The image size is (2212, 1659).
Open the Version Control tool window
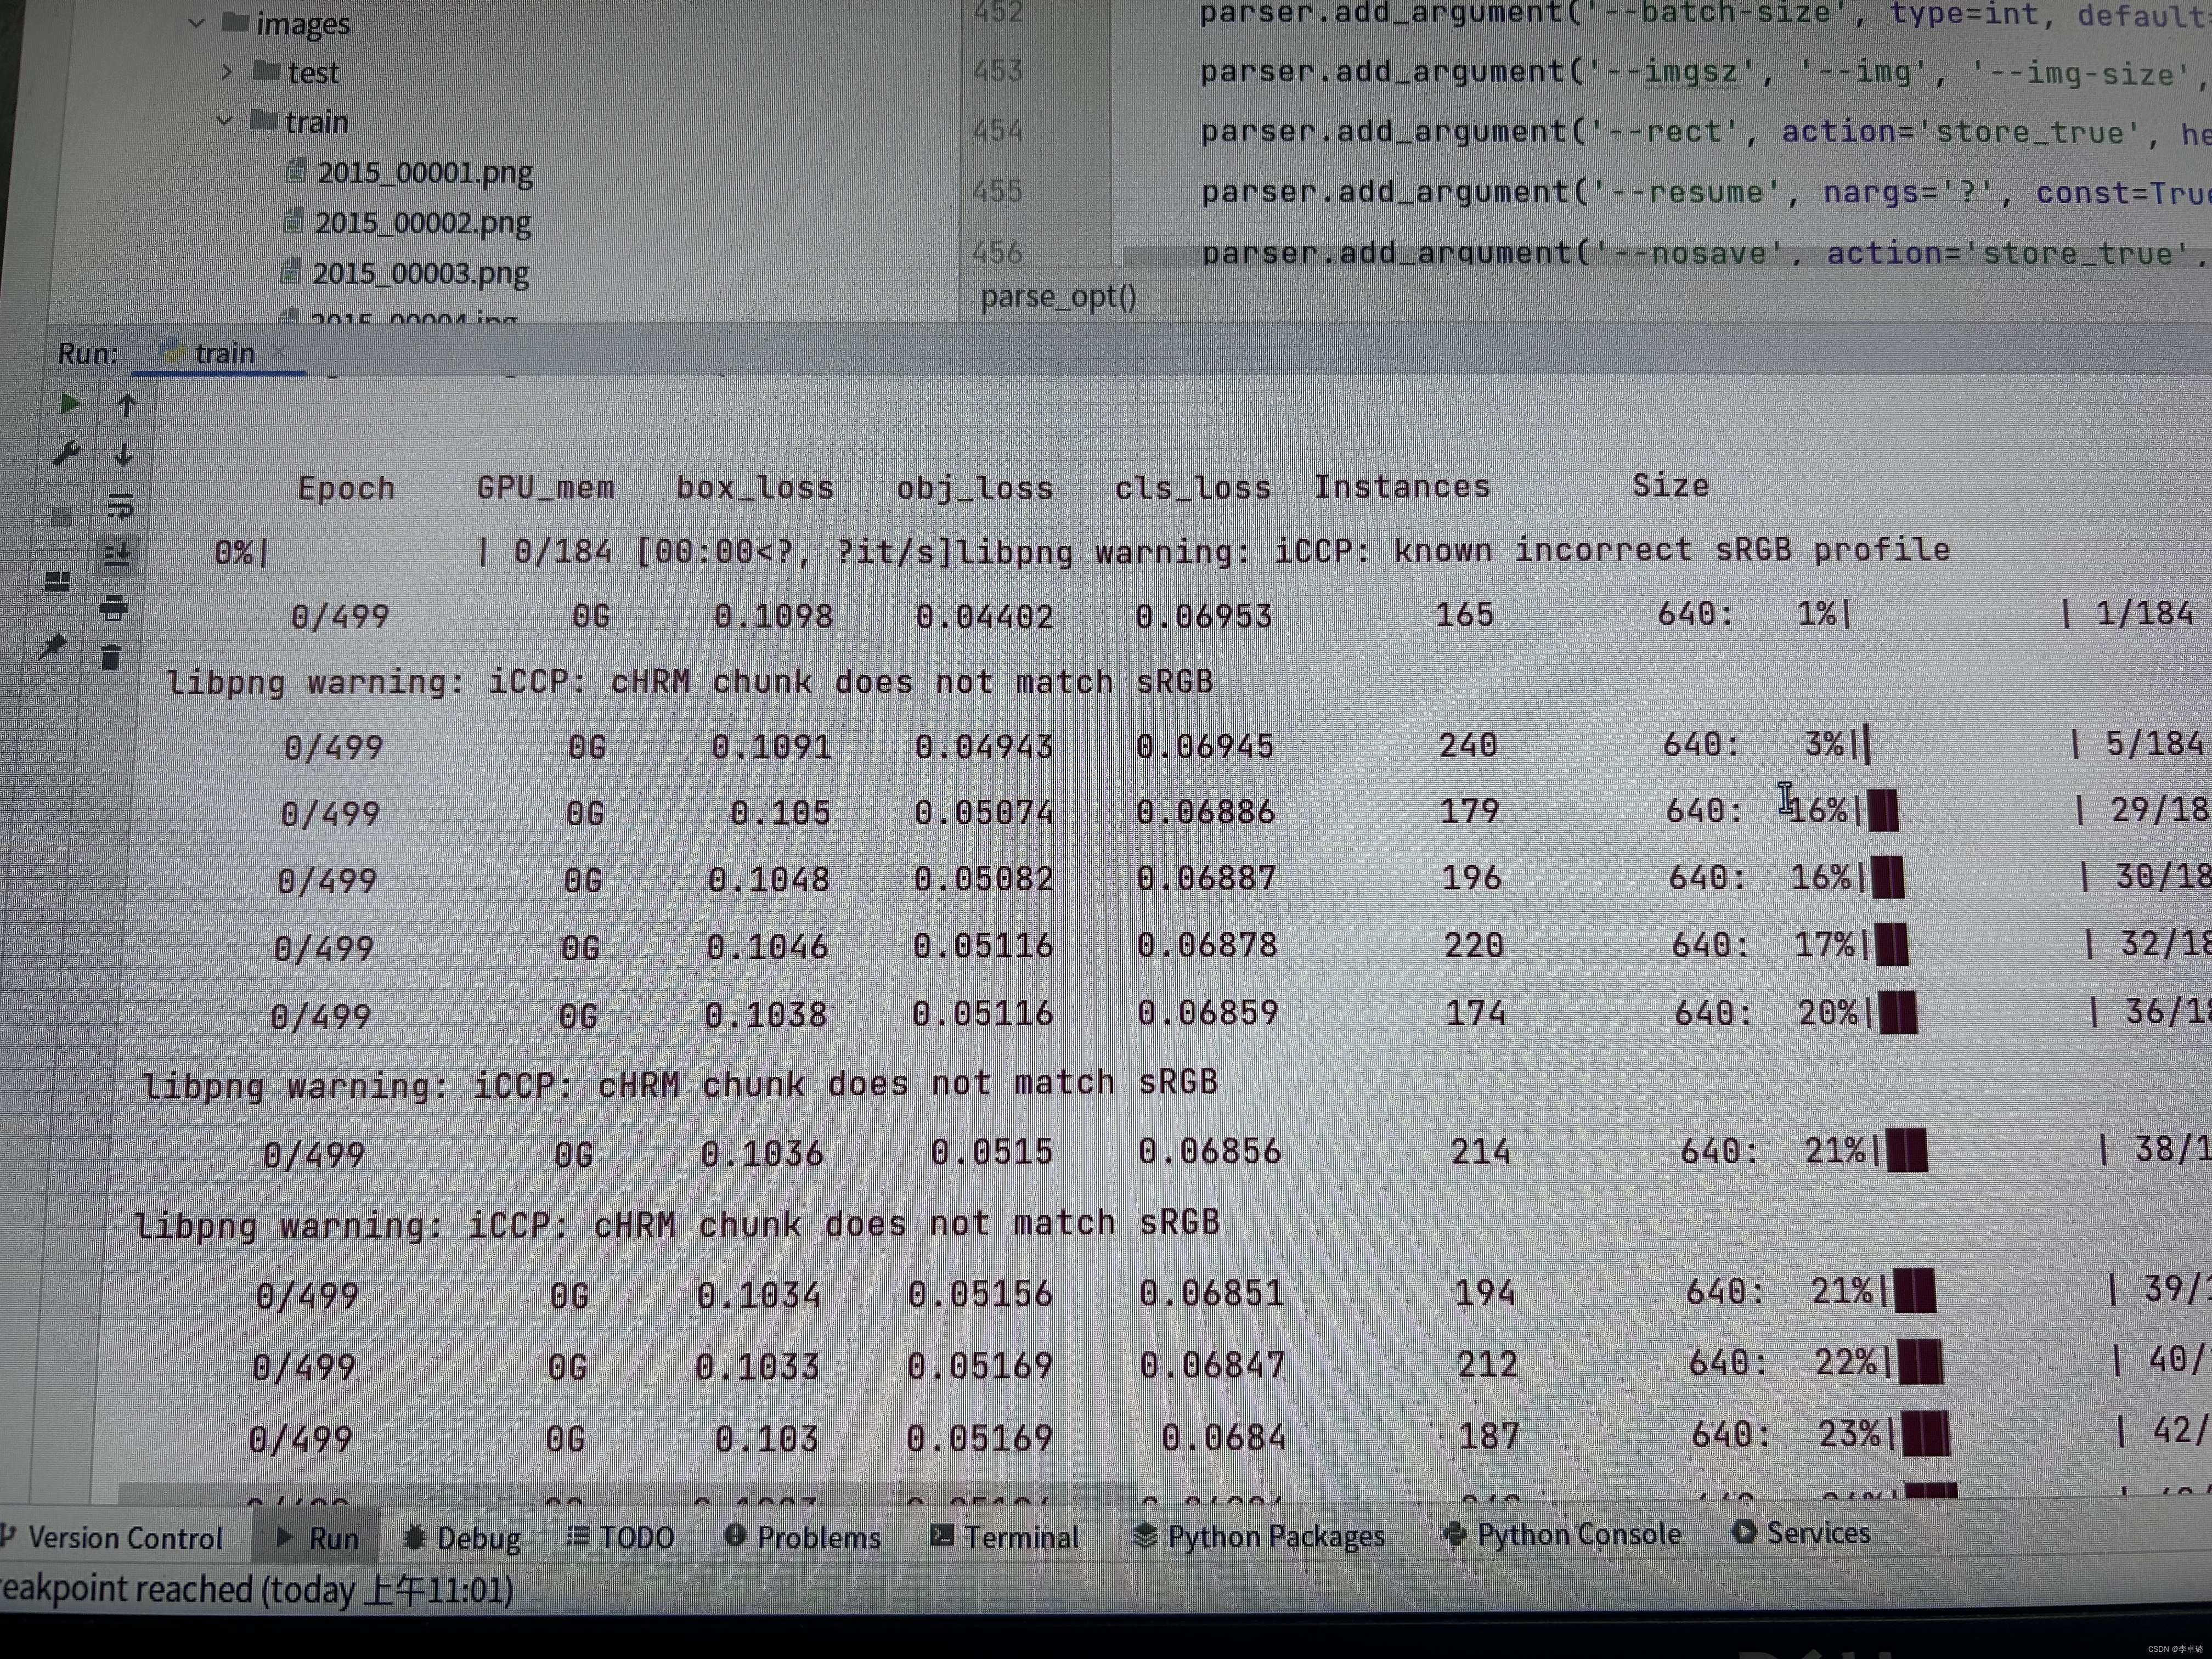pyautogui.click(x=112, y=1537)
